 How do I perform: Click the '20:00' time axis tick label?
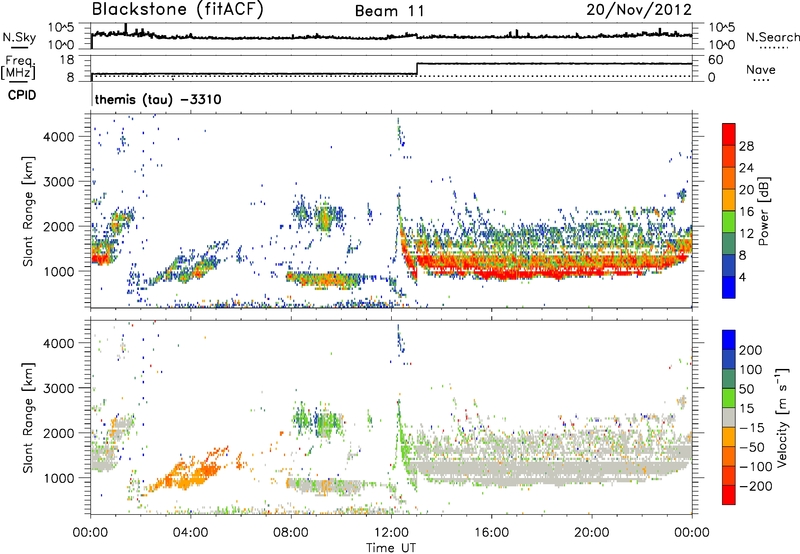point(591,533)
